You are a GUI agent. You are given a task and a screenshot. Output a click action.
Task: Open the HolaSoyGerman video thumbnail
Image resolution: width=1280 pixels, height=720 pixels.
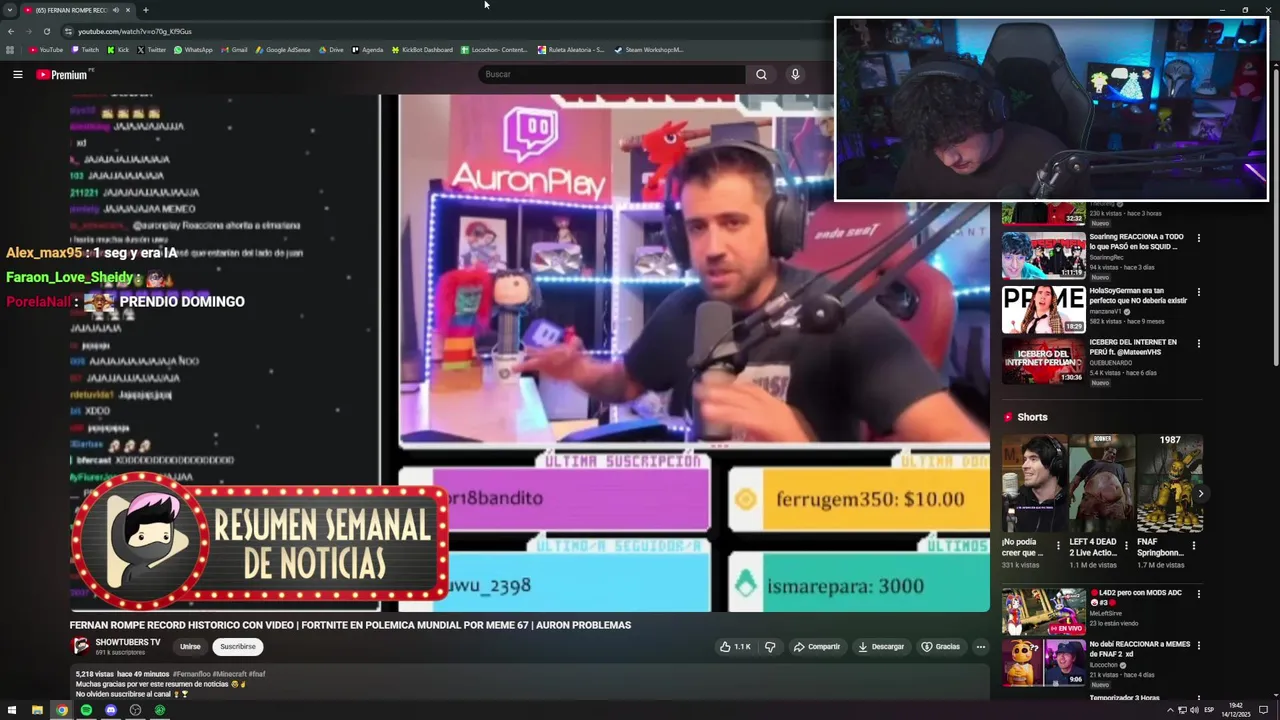pyautogui.click(x=1043, y=309)
